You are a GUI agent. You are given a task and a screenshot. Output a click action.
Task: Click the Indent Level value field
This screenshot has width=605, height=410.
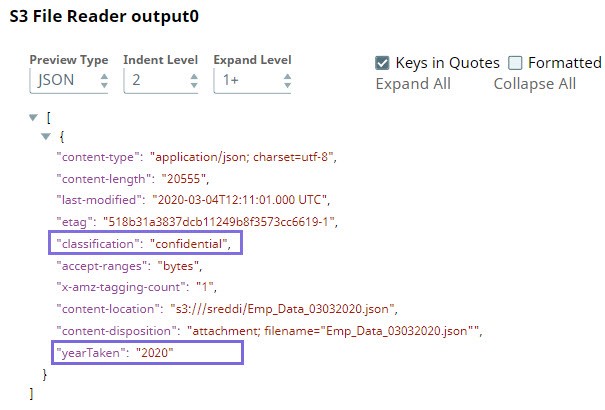point(151,80)
